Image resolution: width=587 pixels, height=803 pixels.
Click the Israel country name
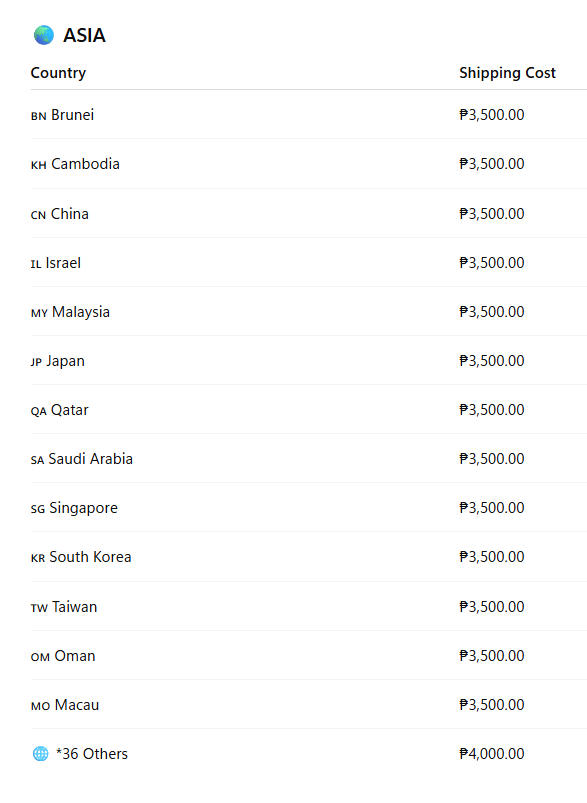(64, 263)
